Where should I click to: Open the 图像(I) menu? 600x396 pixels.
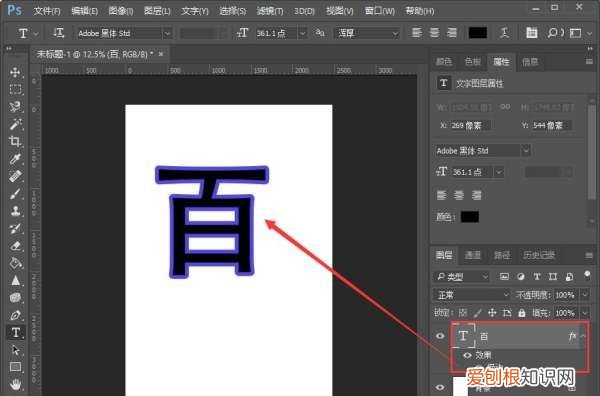121,11
